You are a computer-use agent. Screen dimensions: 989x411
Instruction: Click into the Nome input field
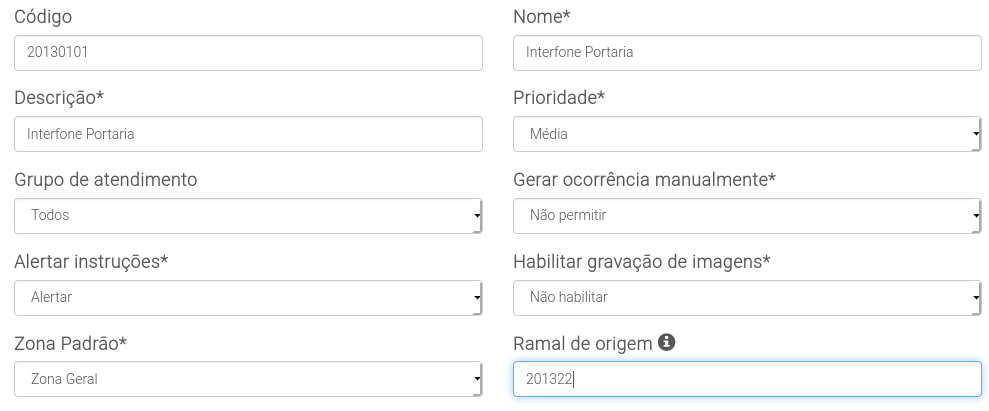pos(747,53)
